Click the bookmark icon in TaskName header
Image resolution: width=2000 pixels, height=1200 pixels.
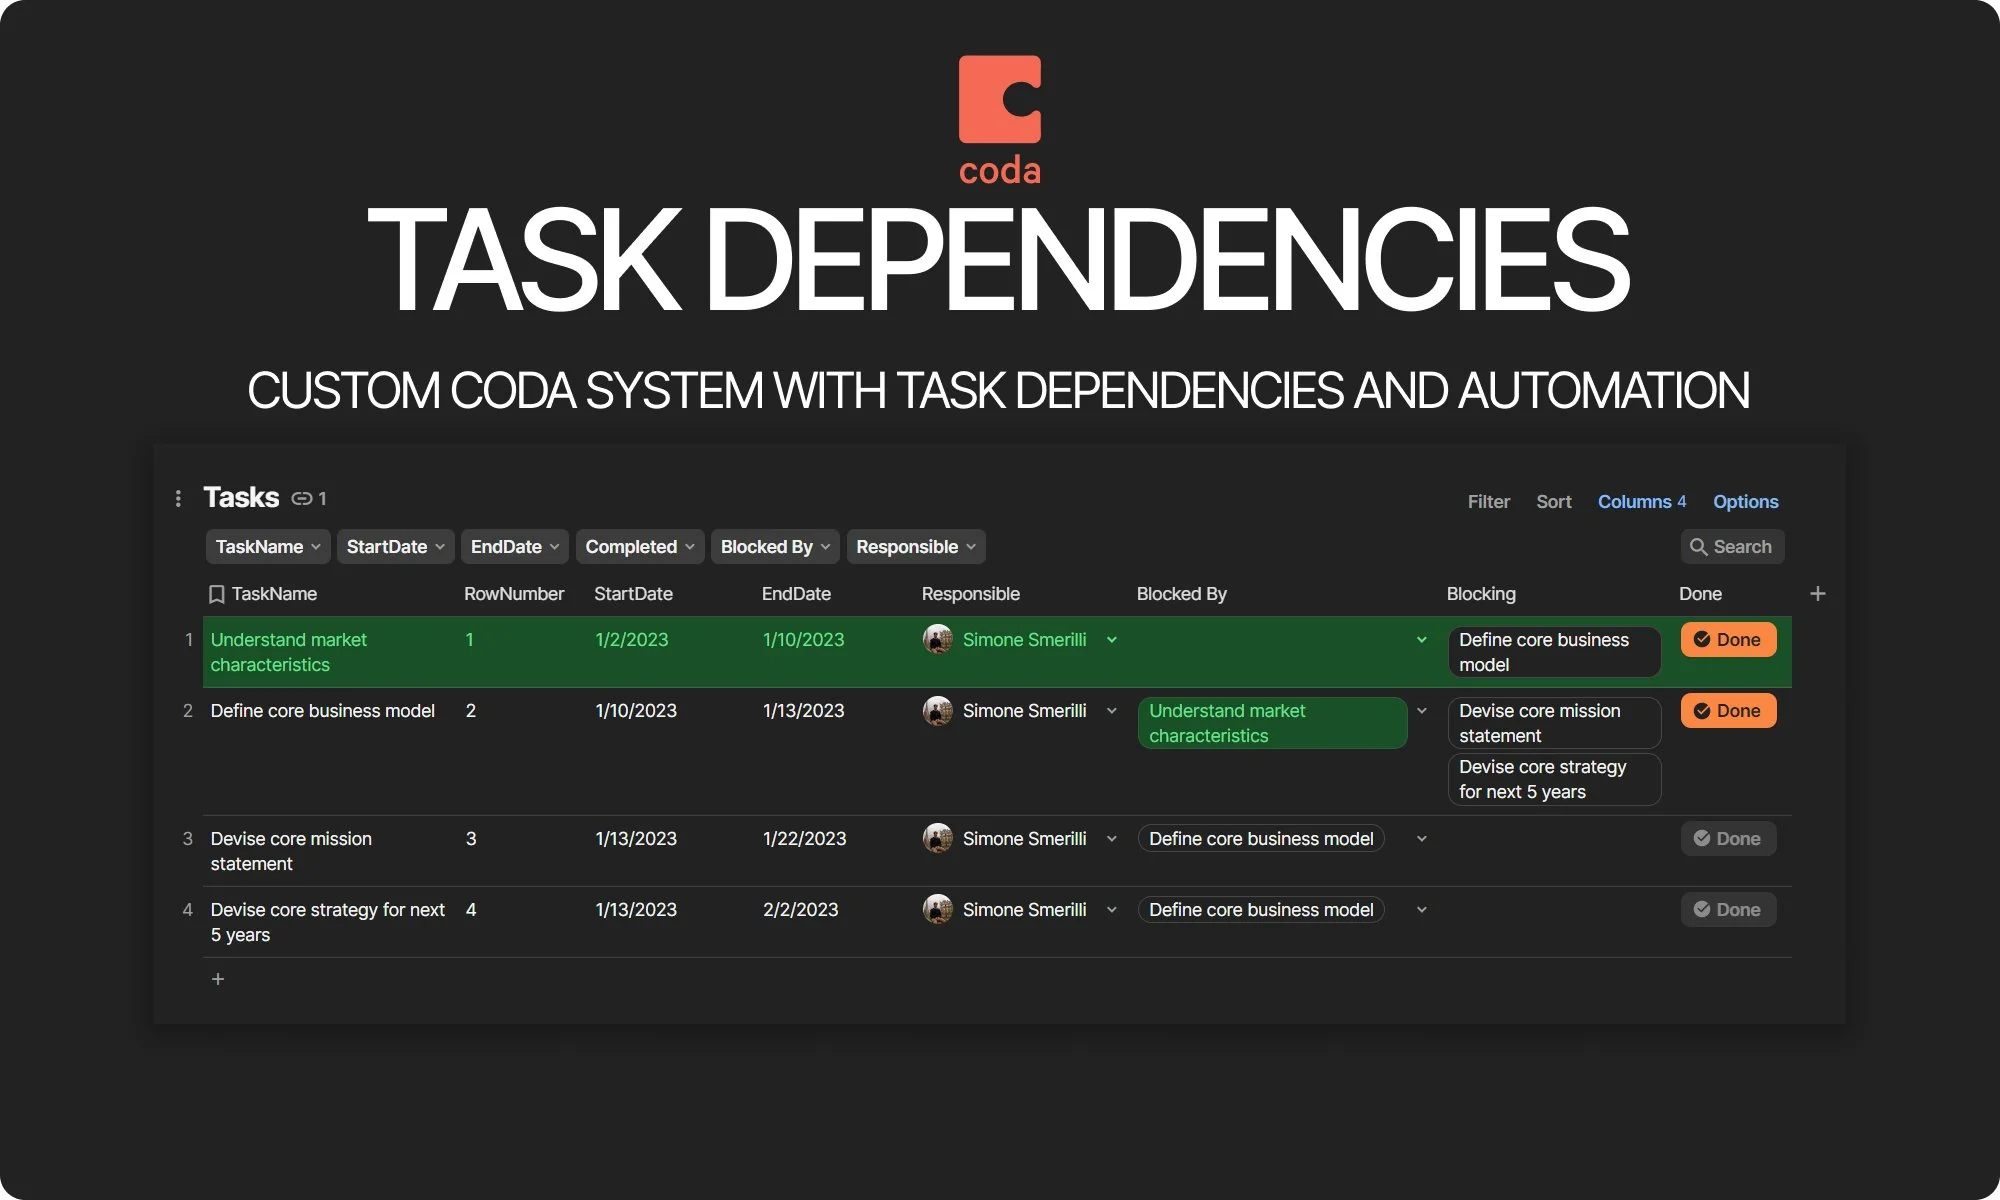(216, 595)
